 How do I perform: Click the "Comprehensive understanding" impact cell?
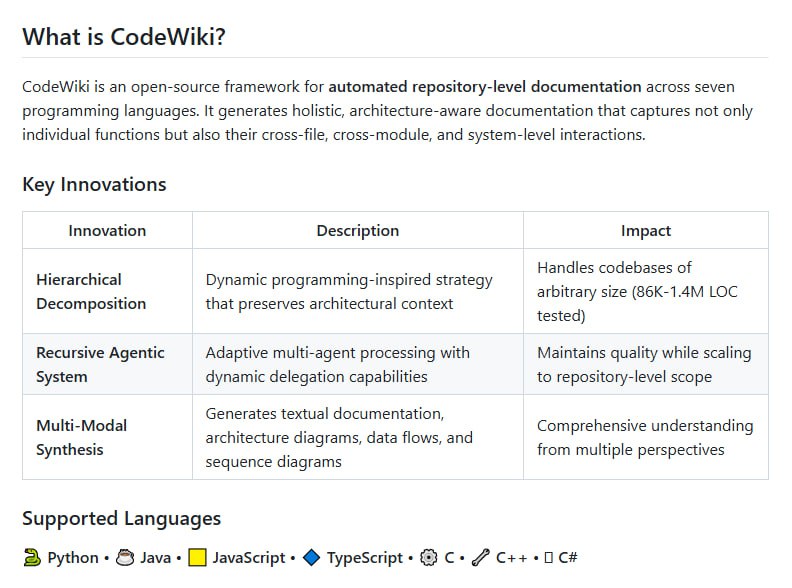(x=644, y=437)
